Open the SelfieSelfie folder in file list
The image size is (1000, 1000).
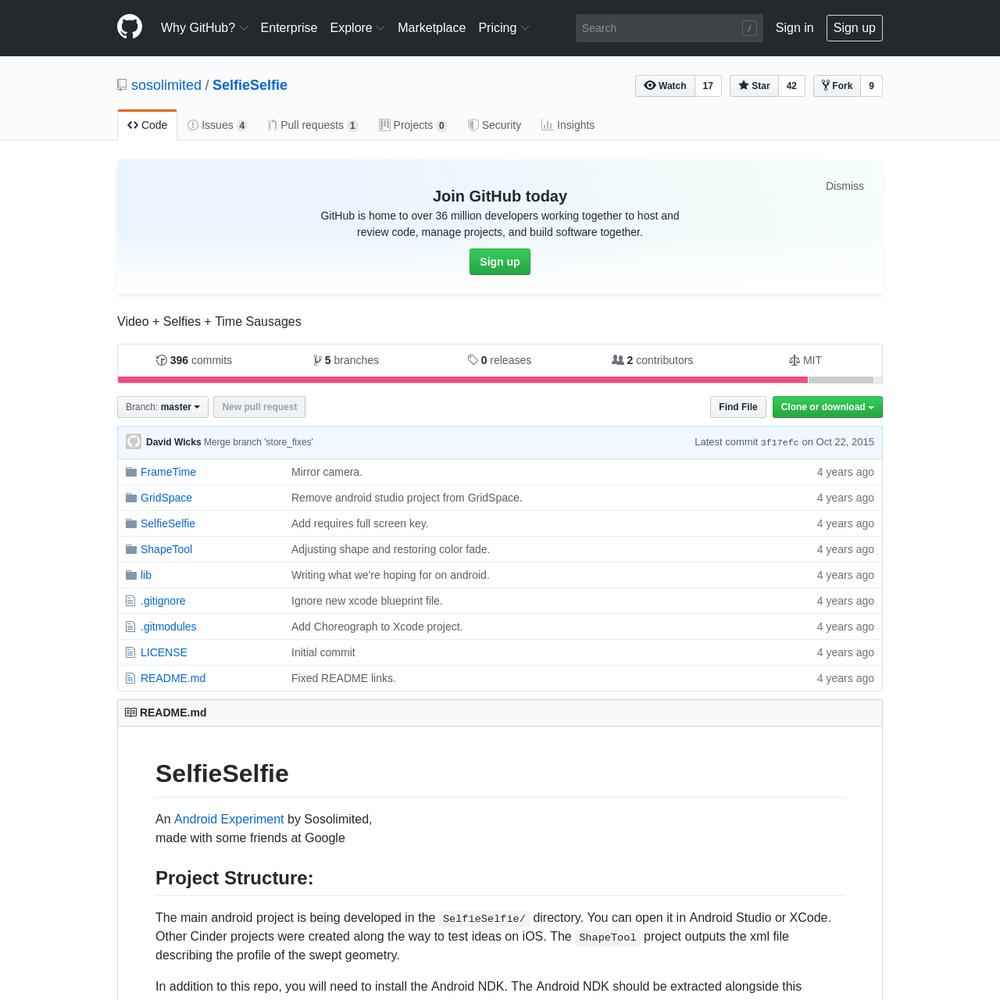click(x=168, y=524)
